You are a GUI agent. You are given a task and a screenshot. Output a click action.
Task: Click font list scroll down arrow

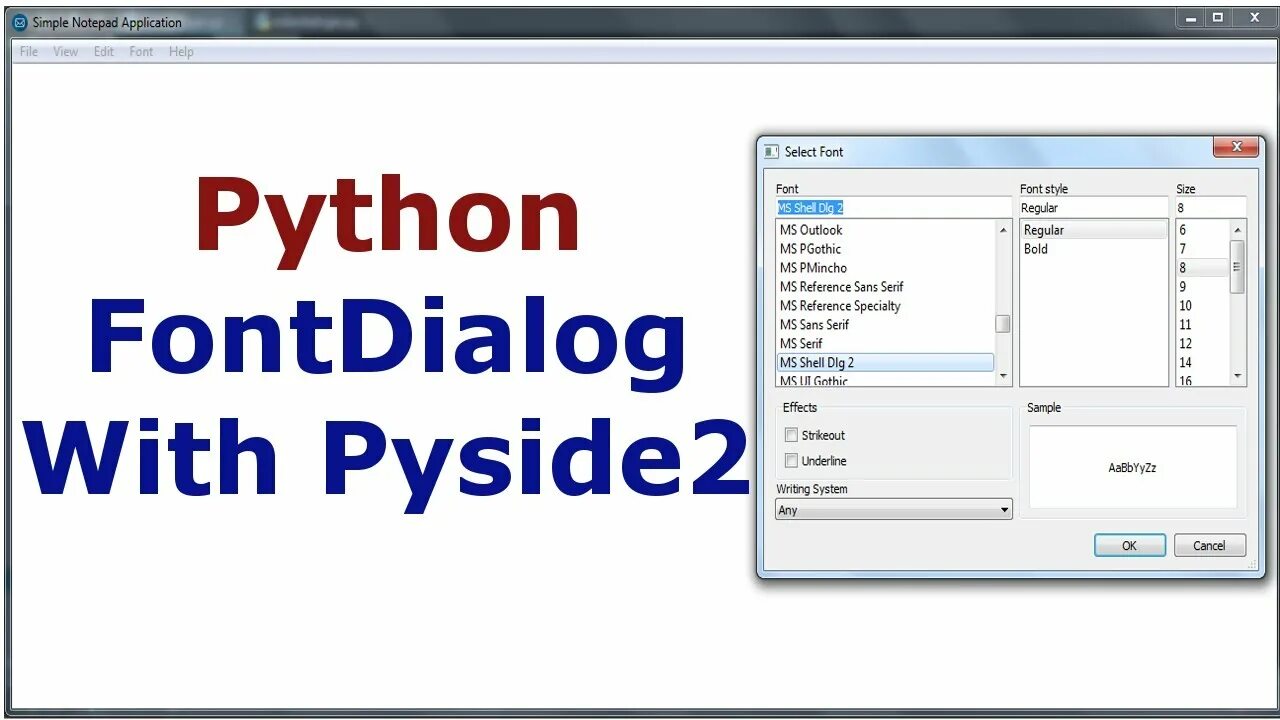click(x=1003, y=376)
